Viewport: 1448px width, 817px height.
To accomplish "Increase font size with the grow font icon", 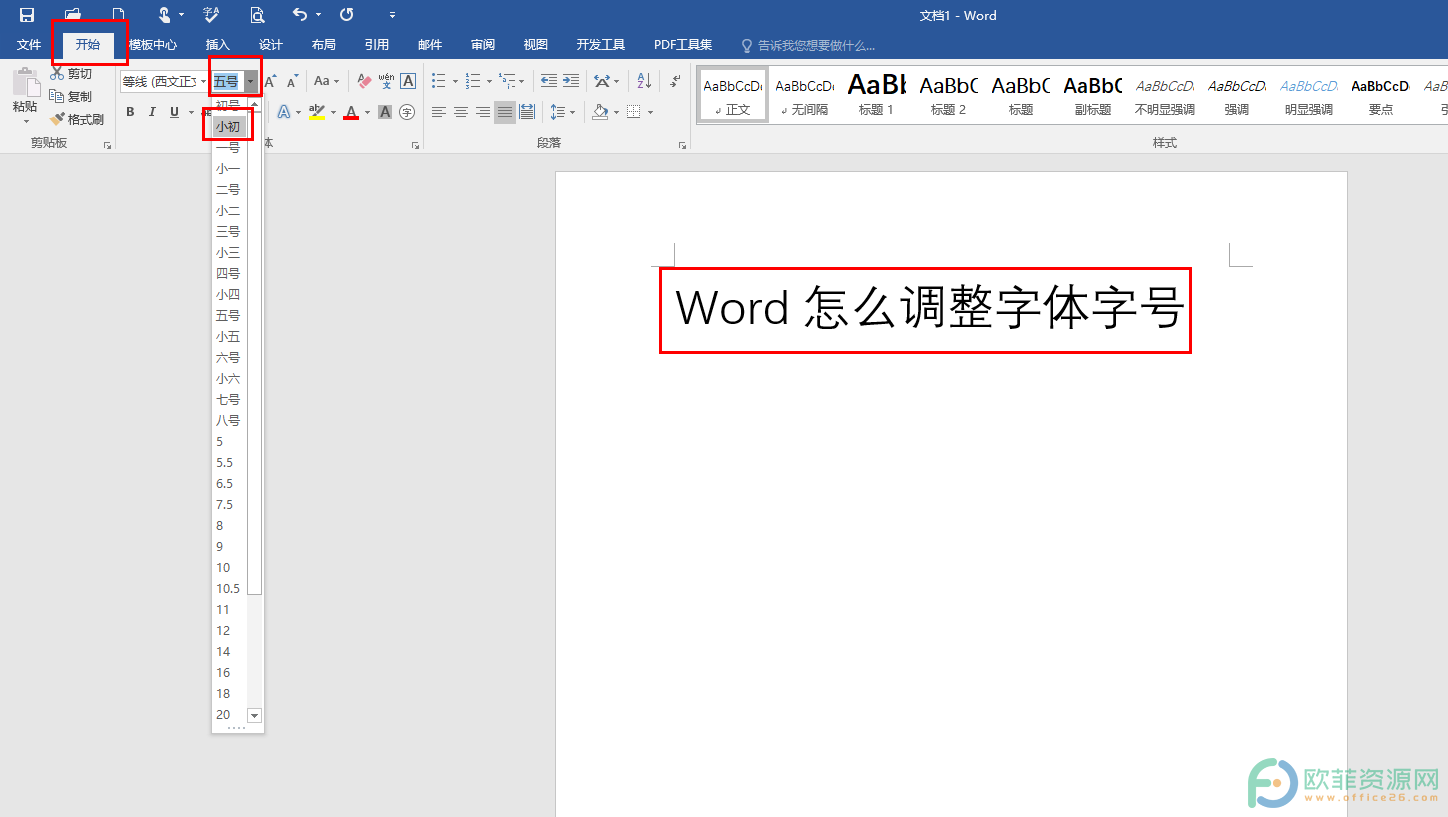I will (270, 81).
